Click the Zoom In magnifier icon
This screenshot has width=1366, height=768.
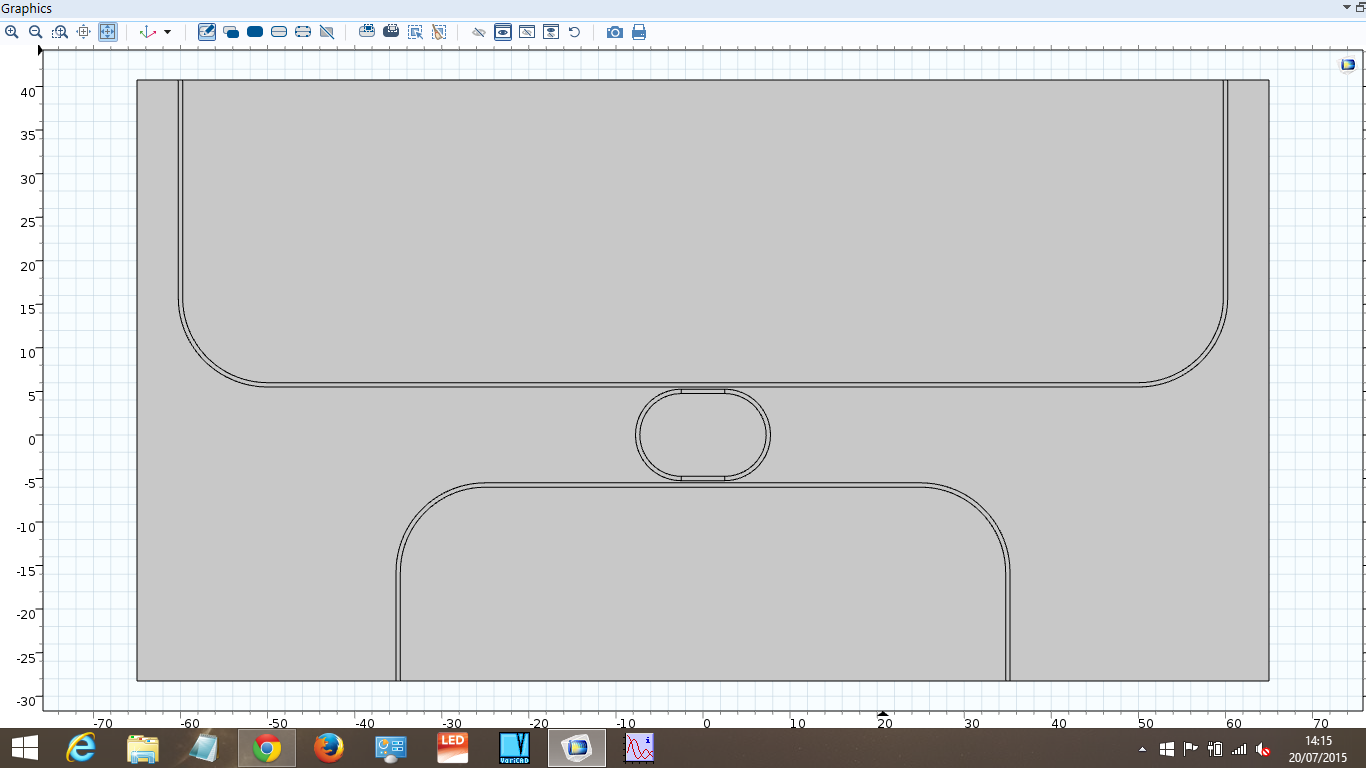tap(12, 32)
